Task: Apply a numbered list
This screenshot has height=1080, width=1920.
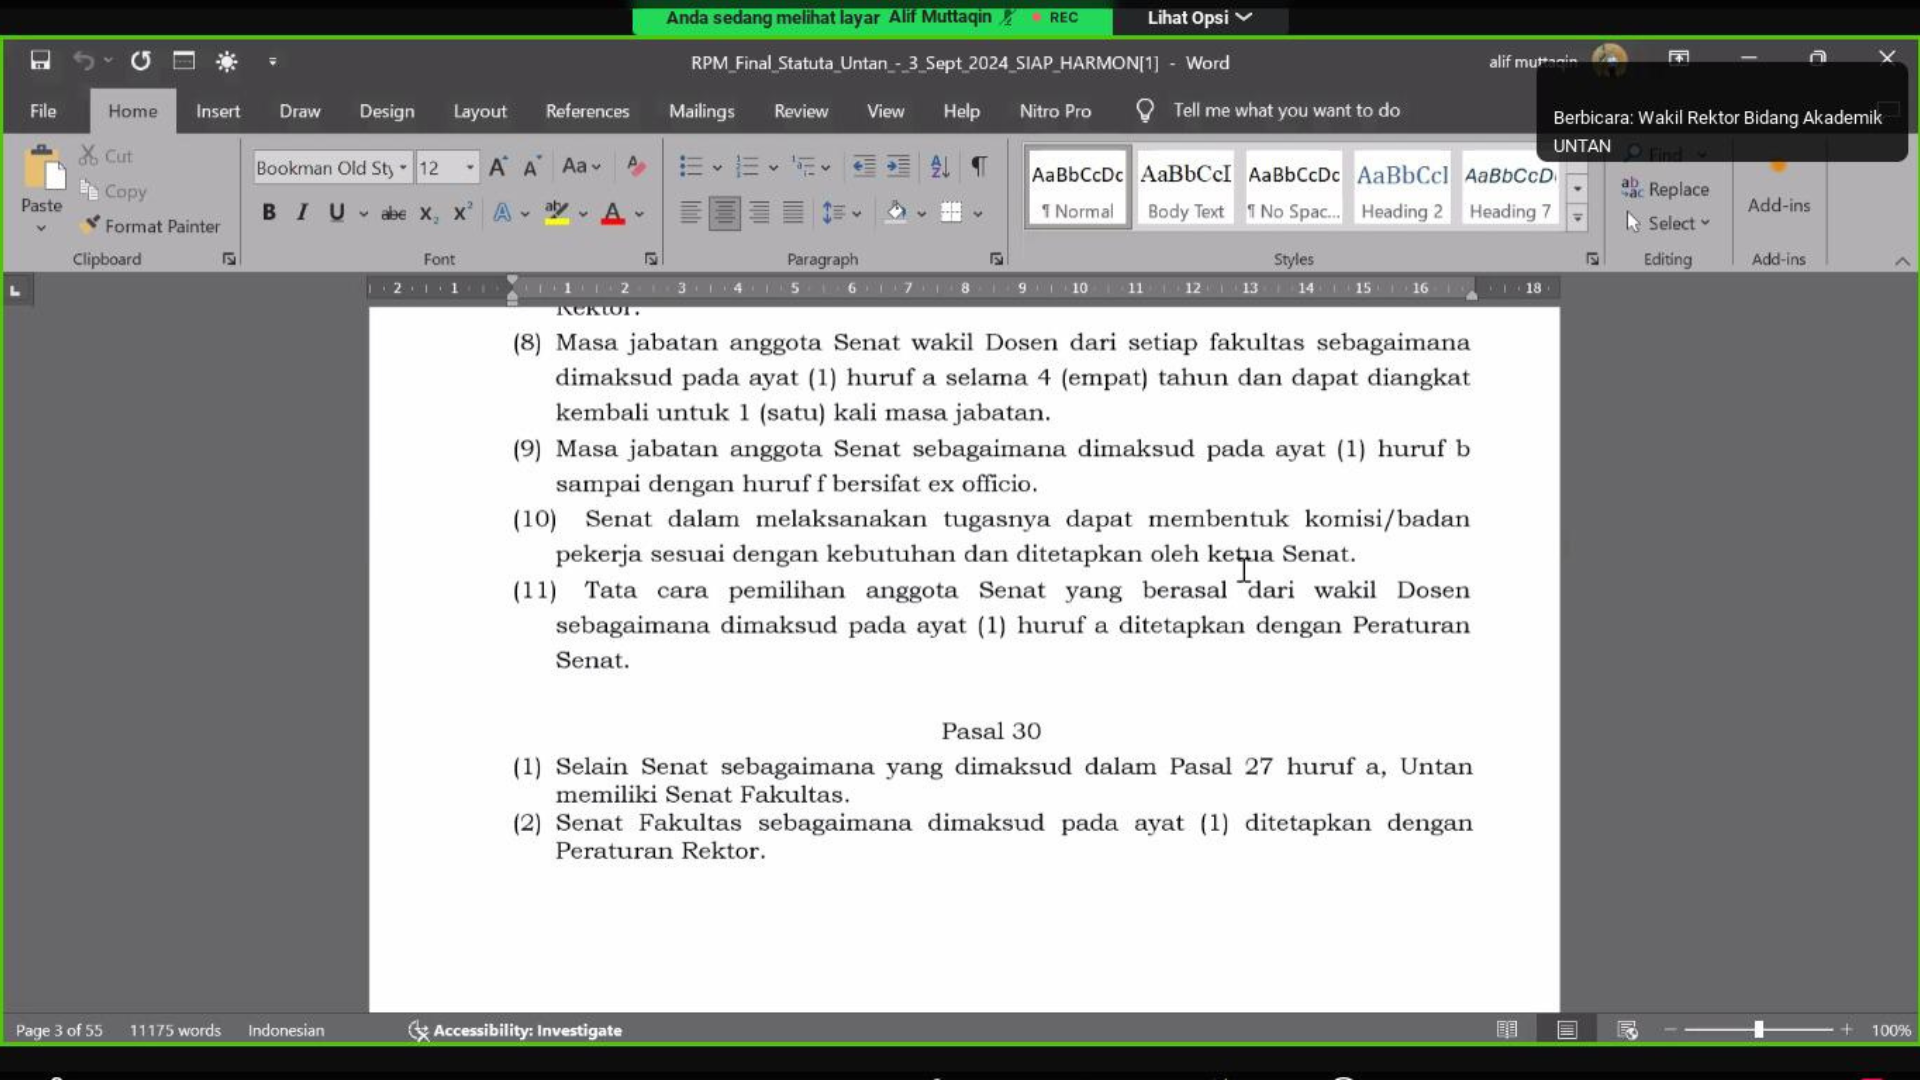Action: 747,167
